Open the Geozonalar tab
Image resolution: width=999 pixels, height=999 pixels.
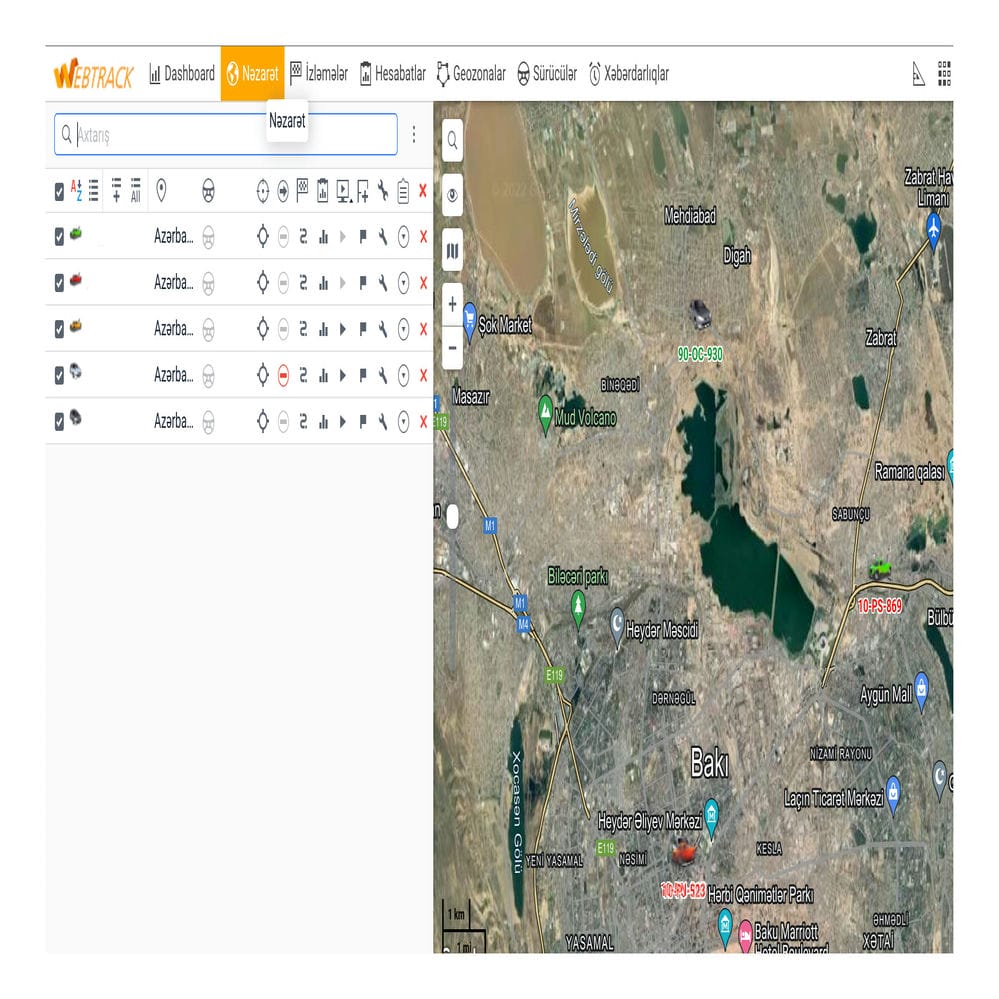pyautogui.click(x=471, y=74)
